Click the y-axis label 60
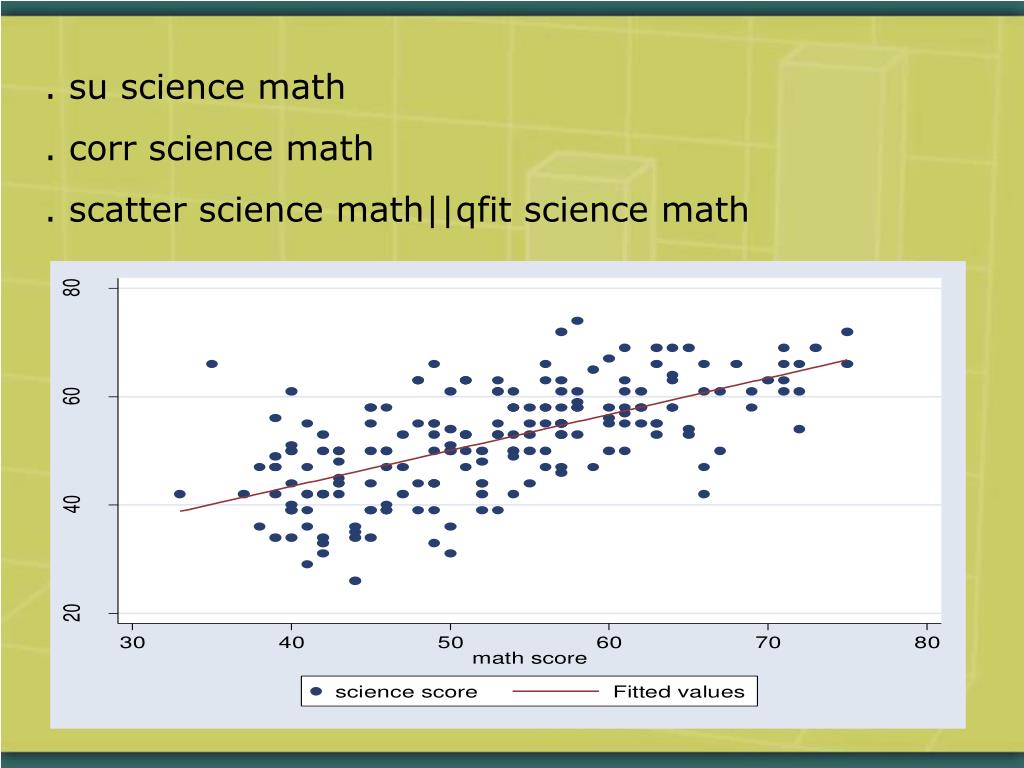The height and width of the screenshot is (768, 1024). 72,396
